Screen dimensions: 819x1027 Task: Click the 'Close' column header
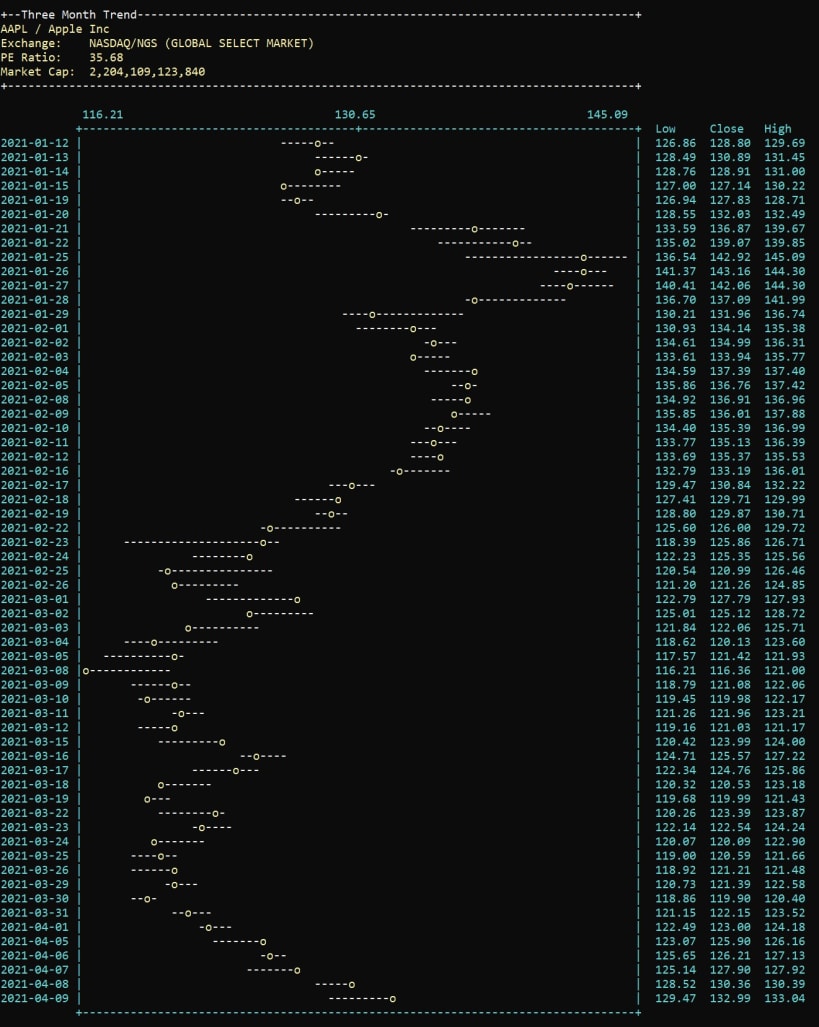pyautogui.click(x=727, y=129)
